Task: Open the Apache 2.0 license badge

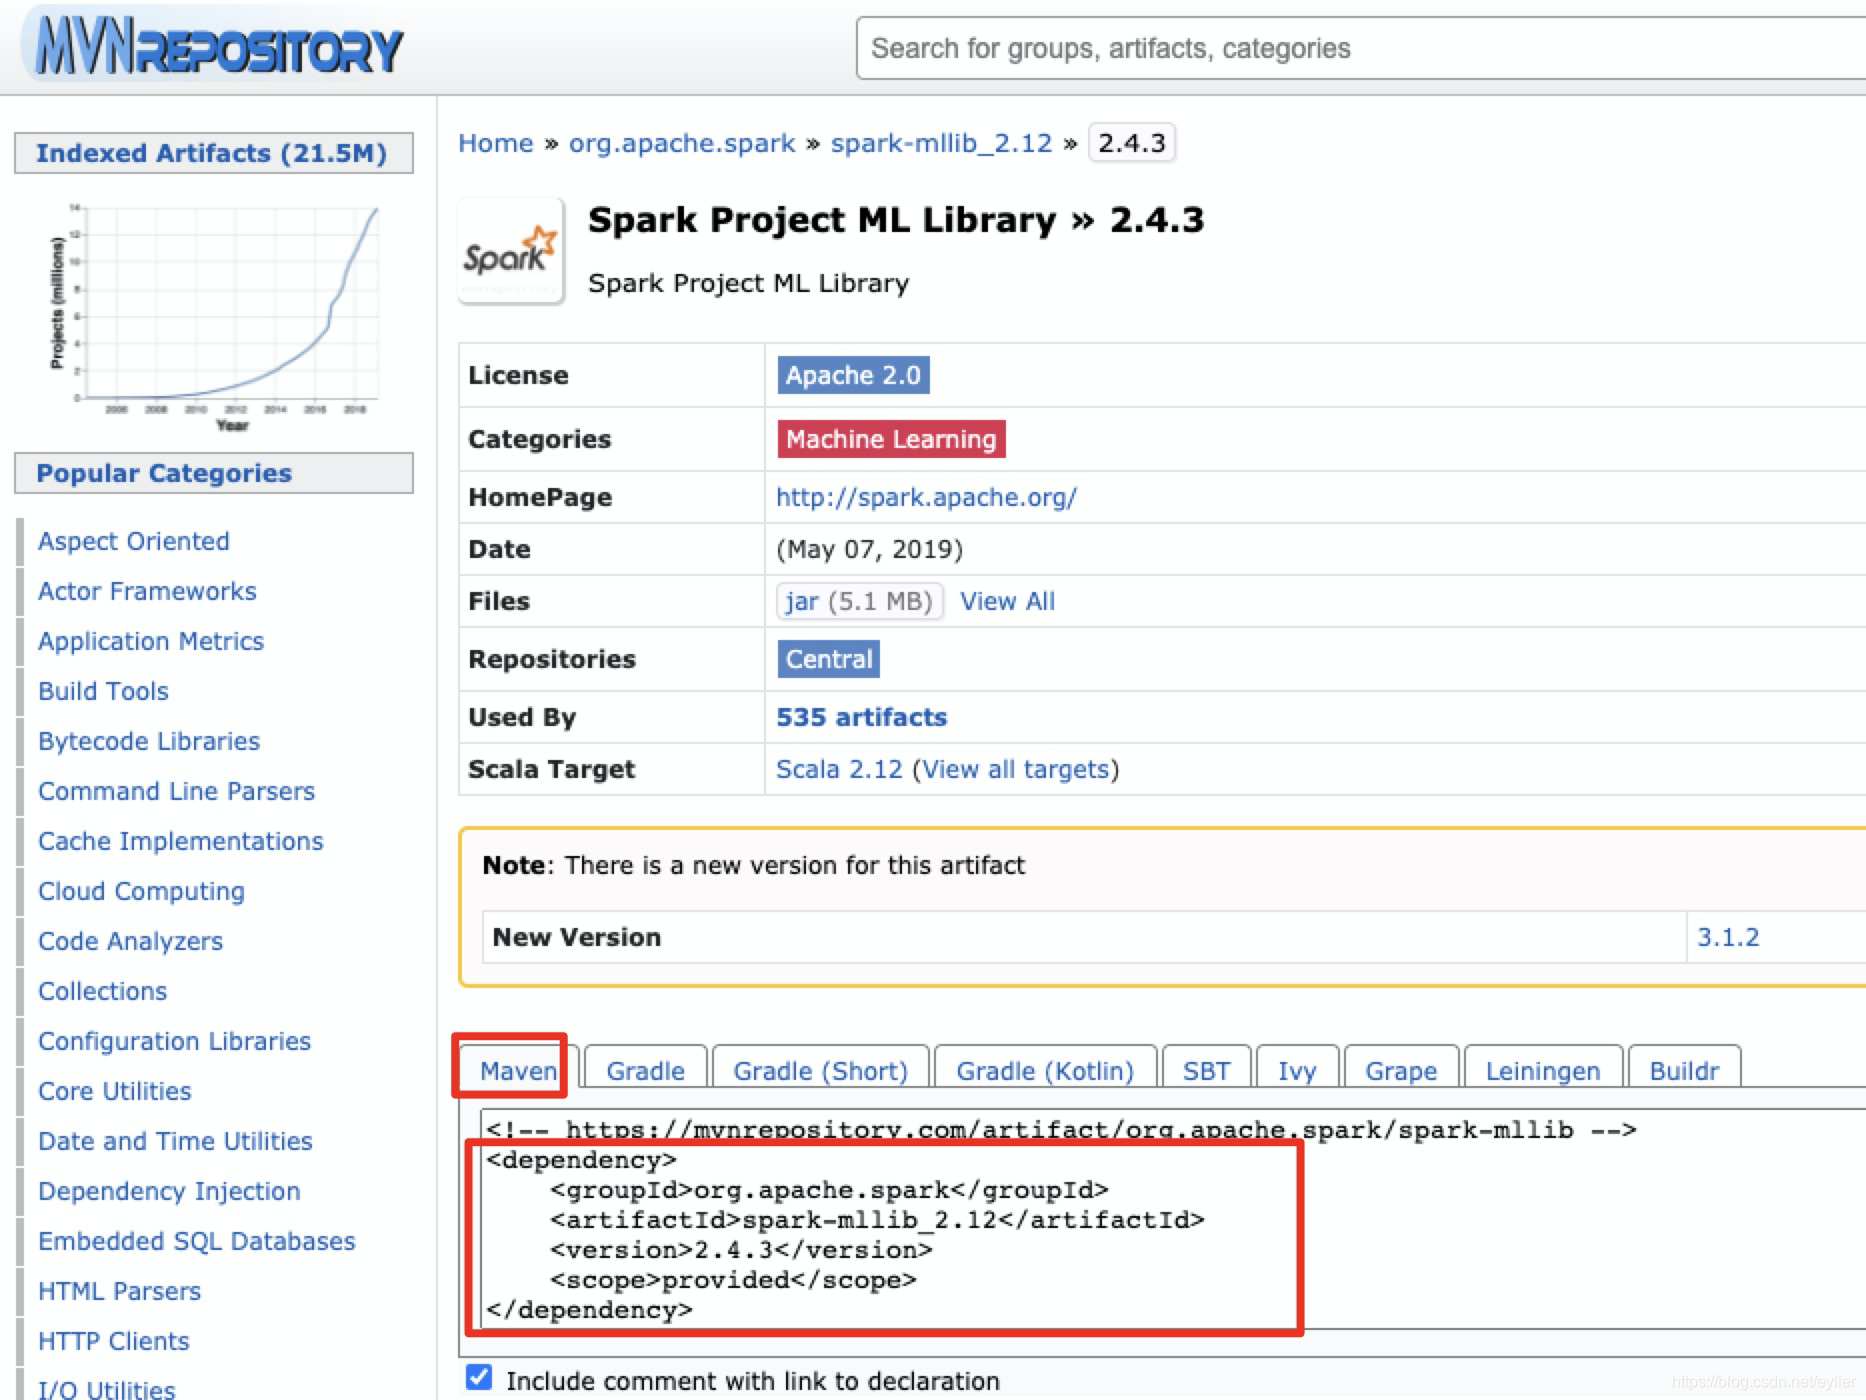Action: tap(853, 375)
